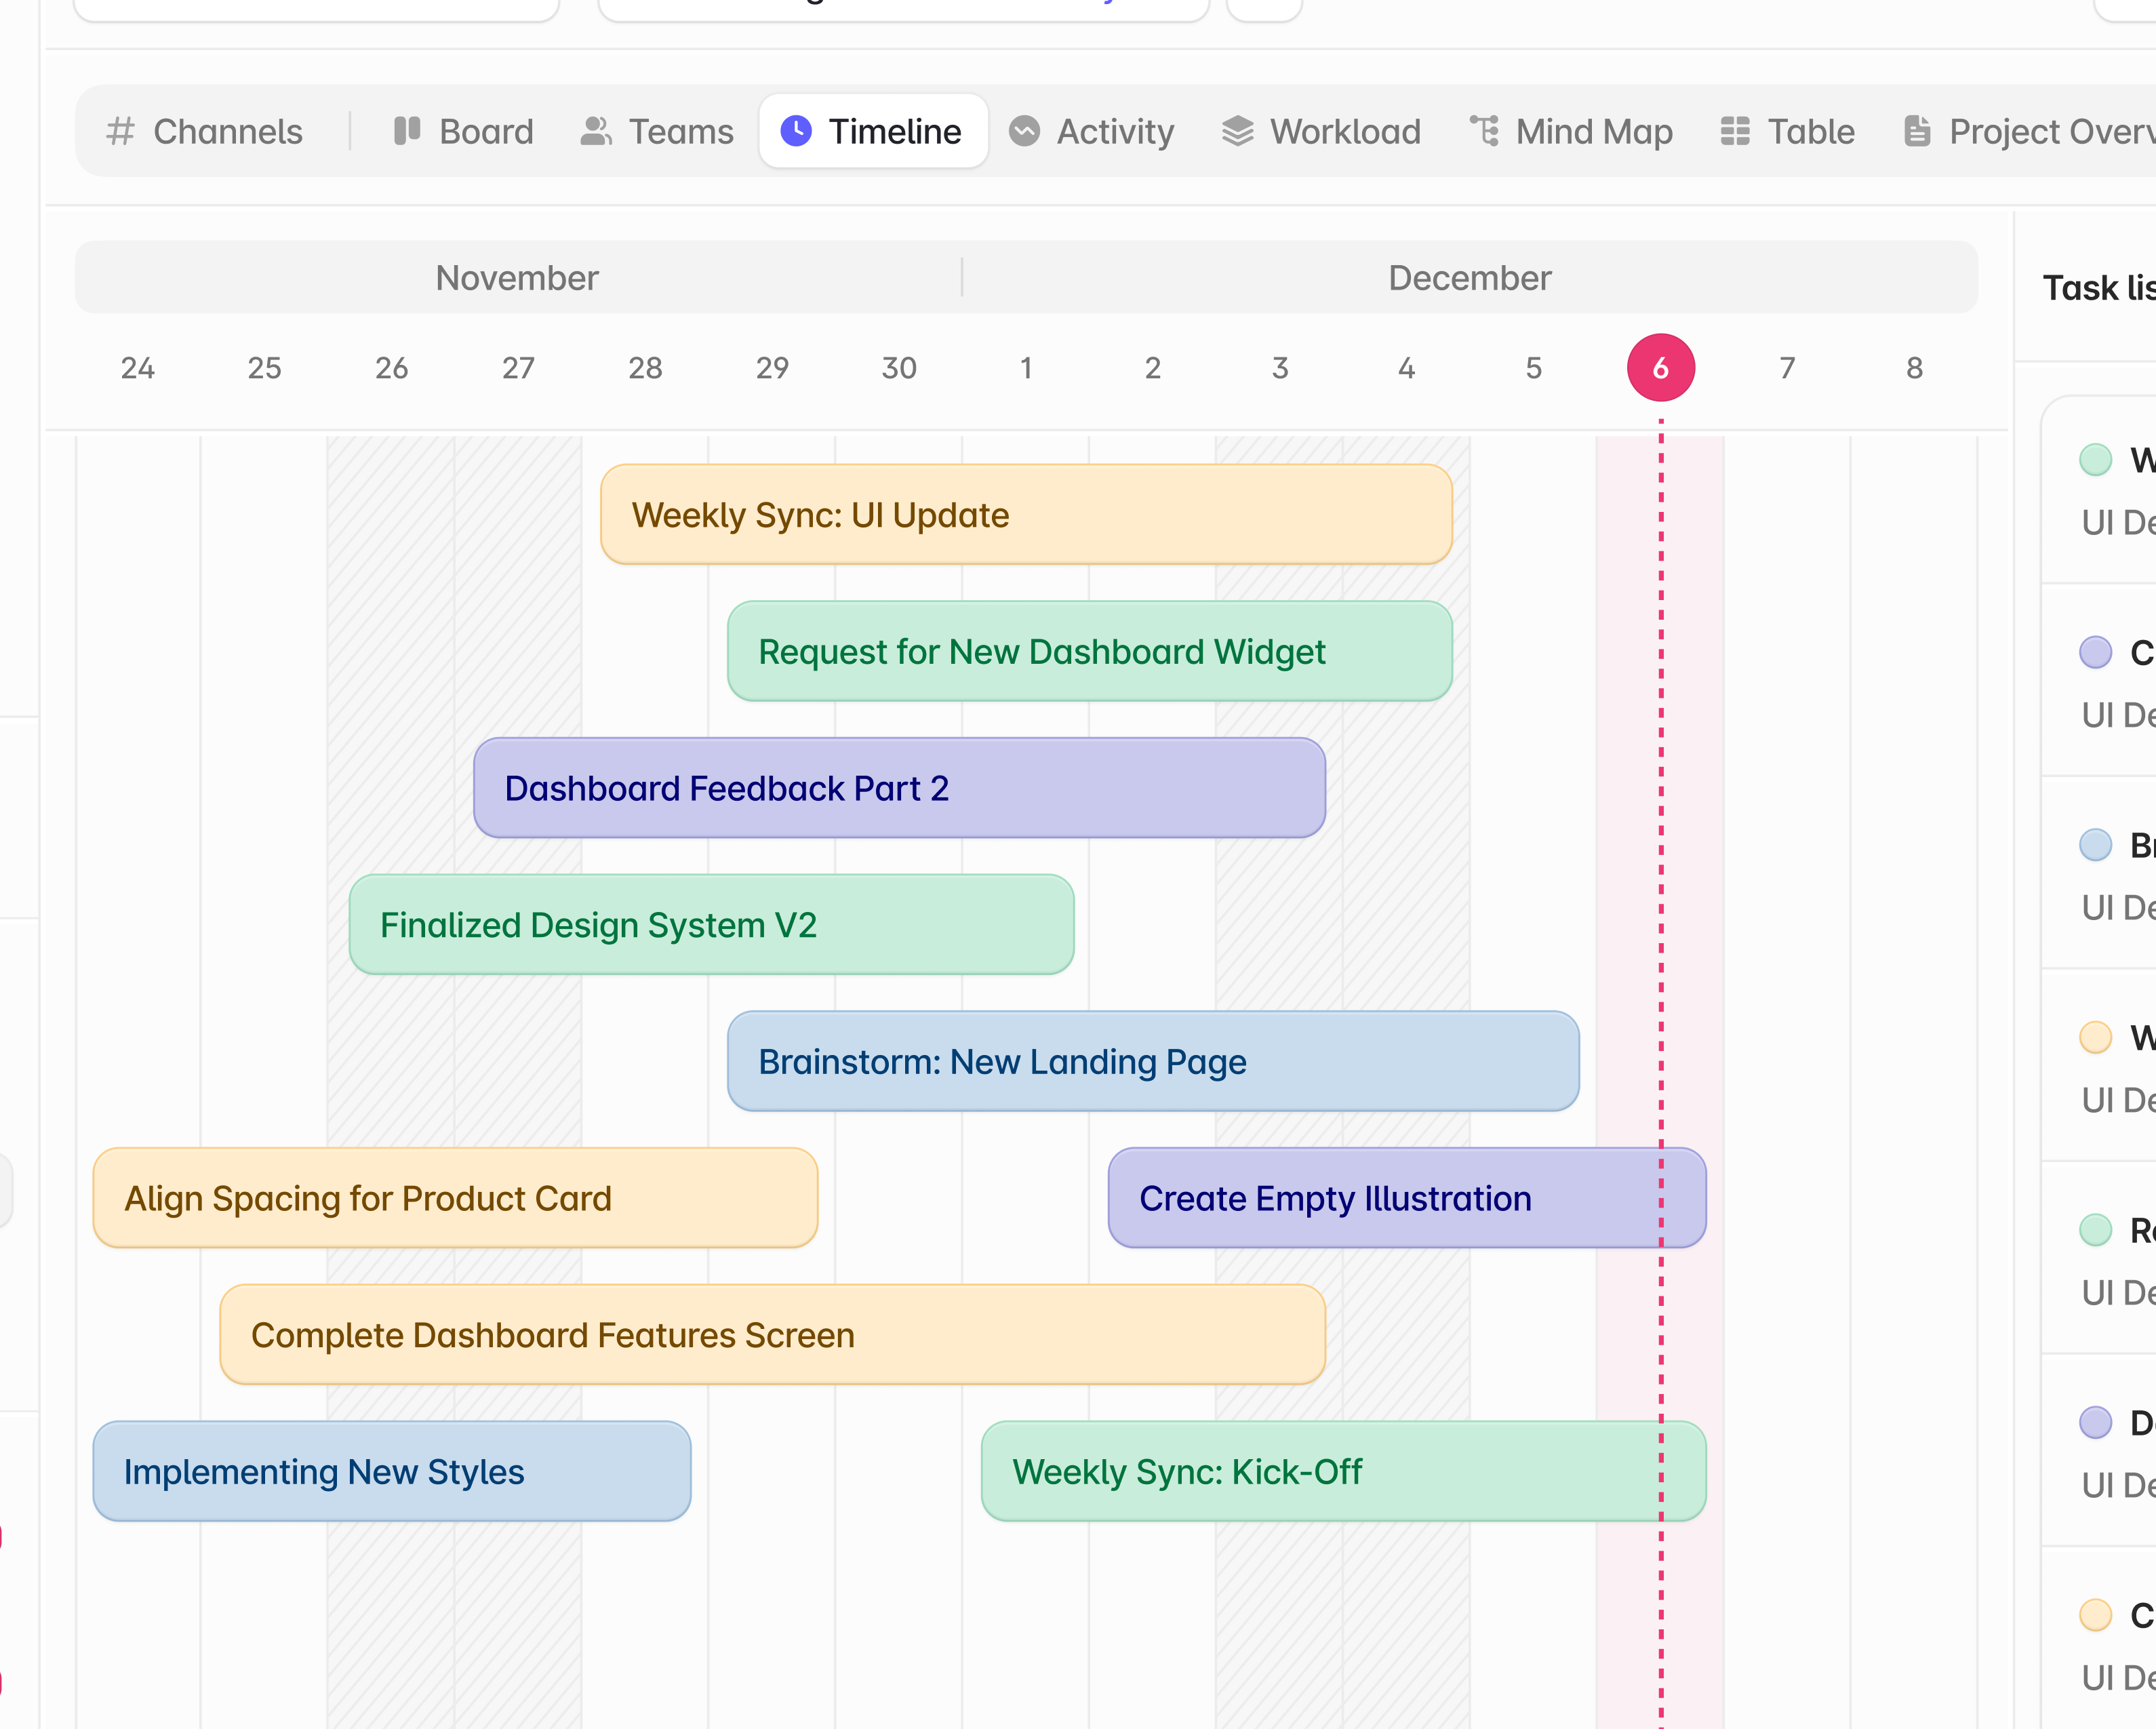Select date 28 in the timeline header
Screen dimensions: 2156x1729
(645, 368)
